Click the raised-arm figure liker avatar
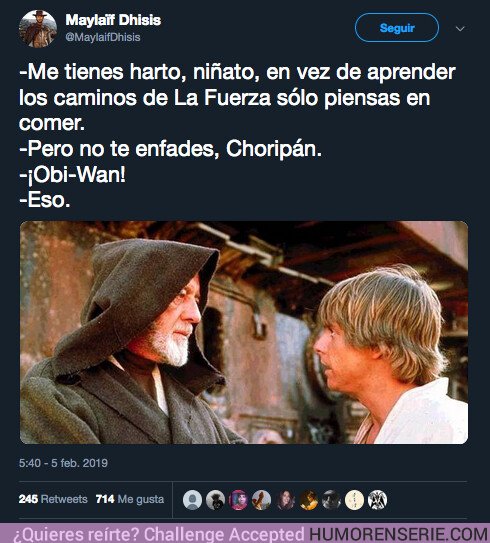The width and height of the screenshot is (490, 543). pyautogui.click(x=261, y=500)
